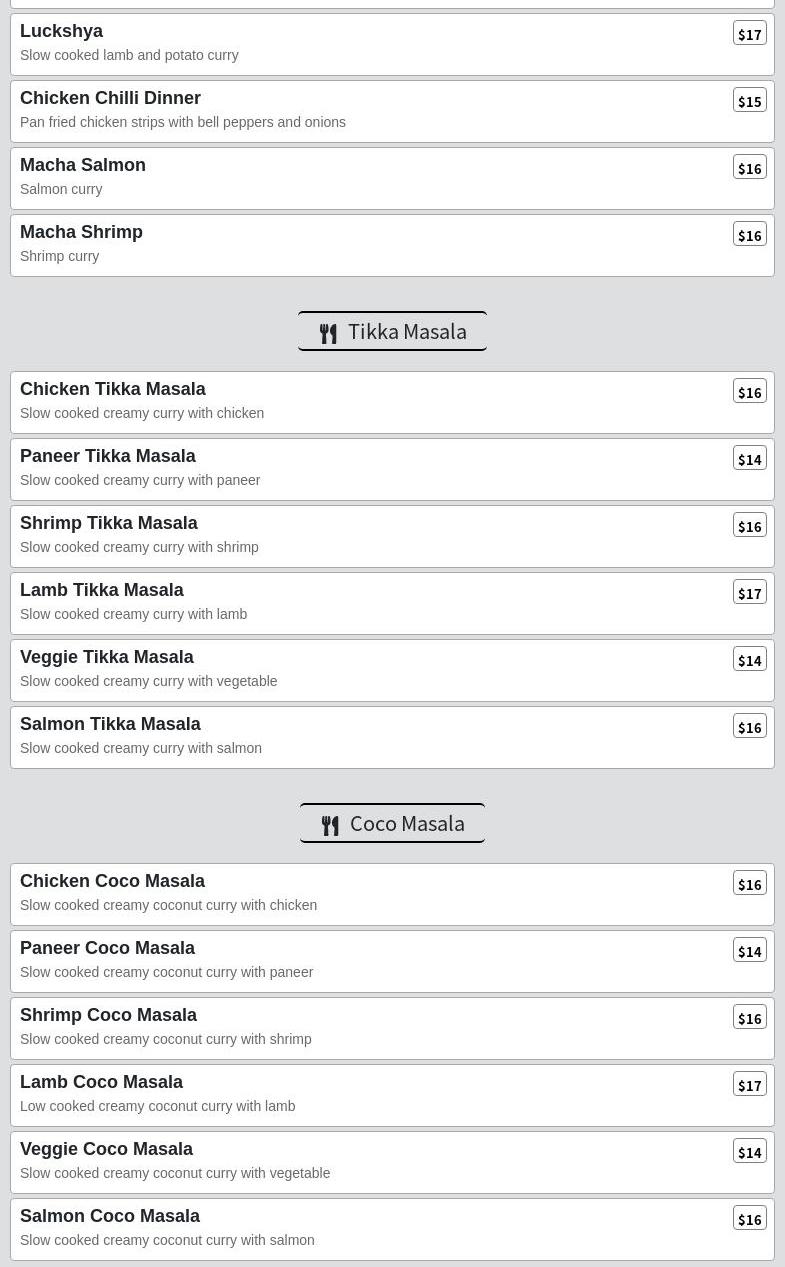Choose the Macha Salmon entry

(x=83, y=165)
